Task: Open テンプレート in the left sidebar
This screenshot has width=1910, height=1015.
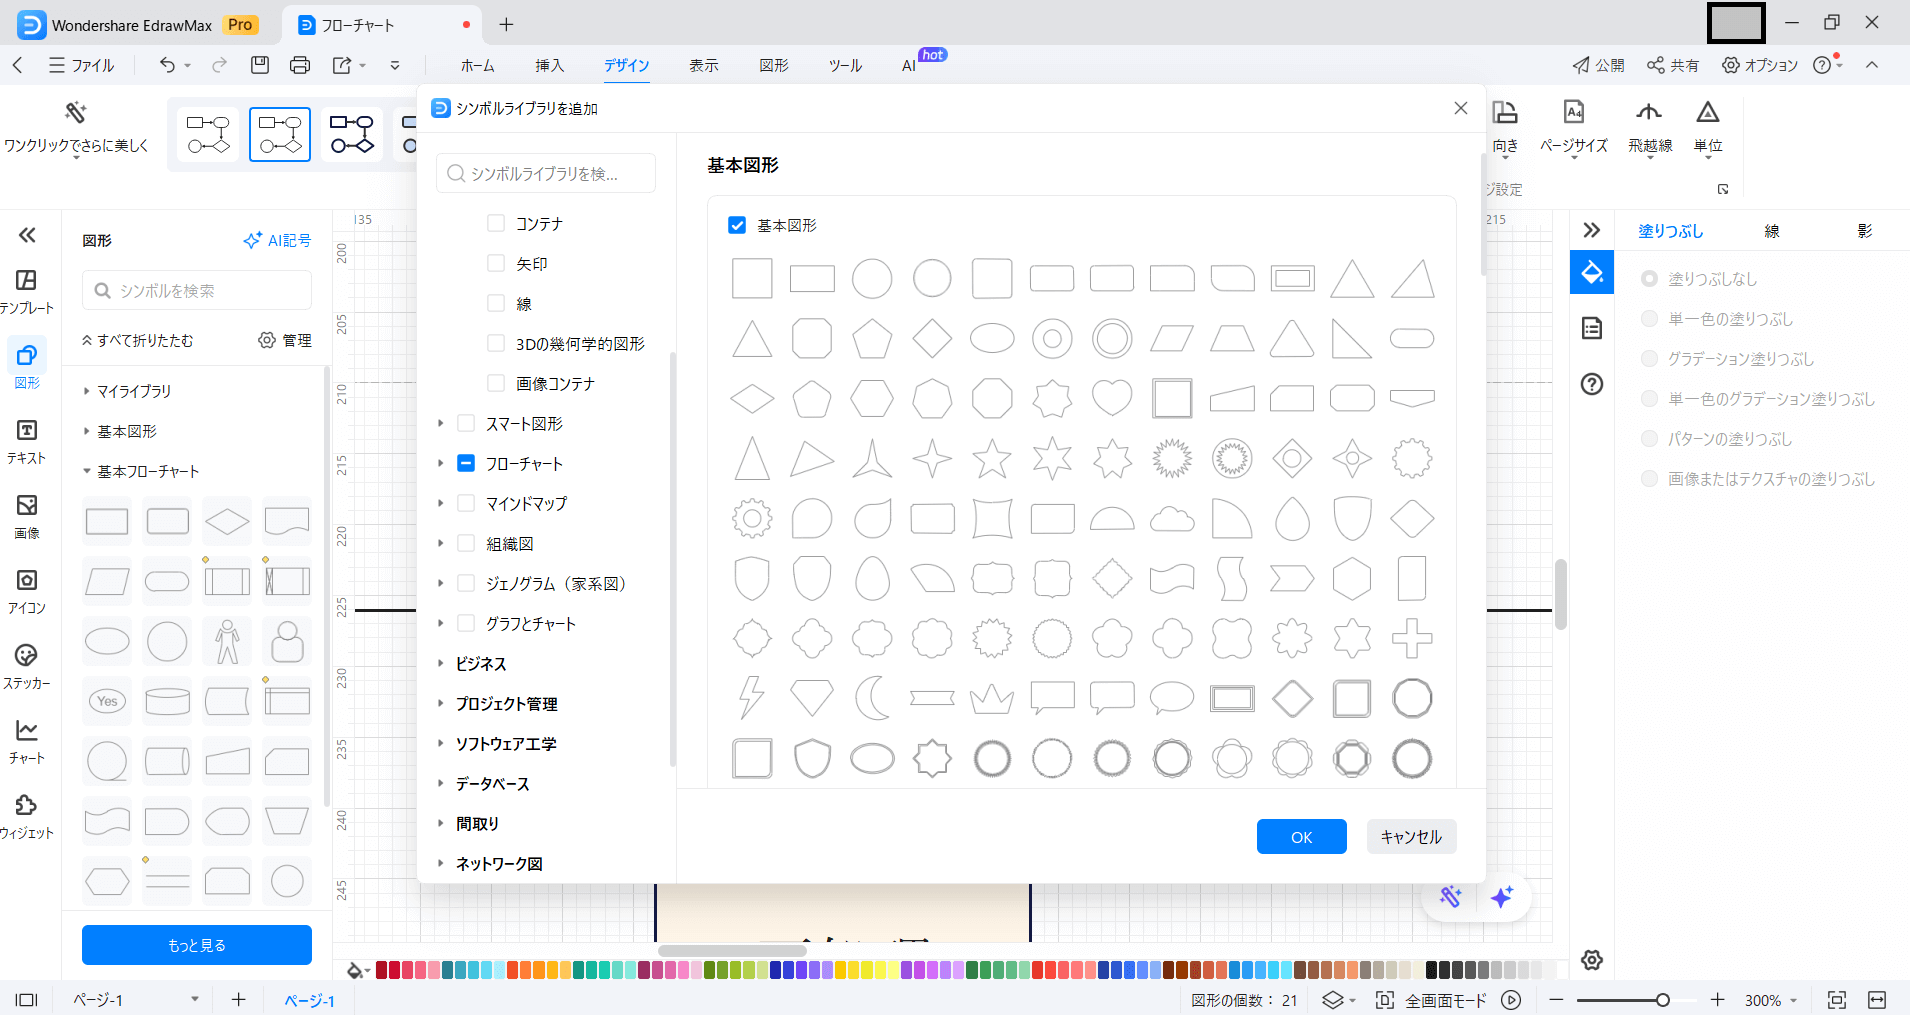Action: click(27, 291)
